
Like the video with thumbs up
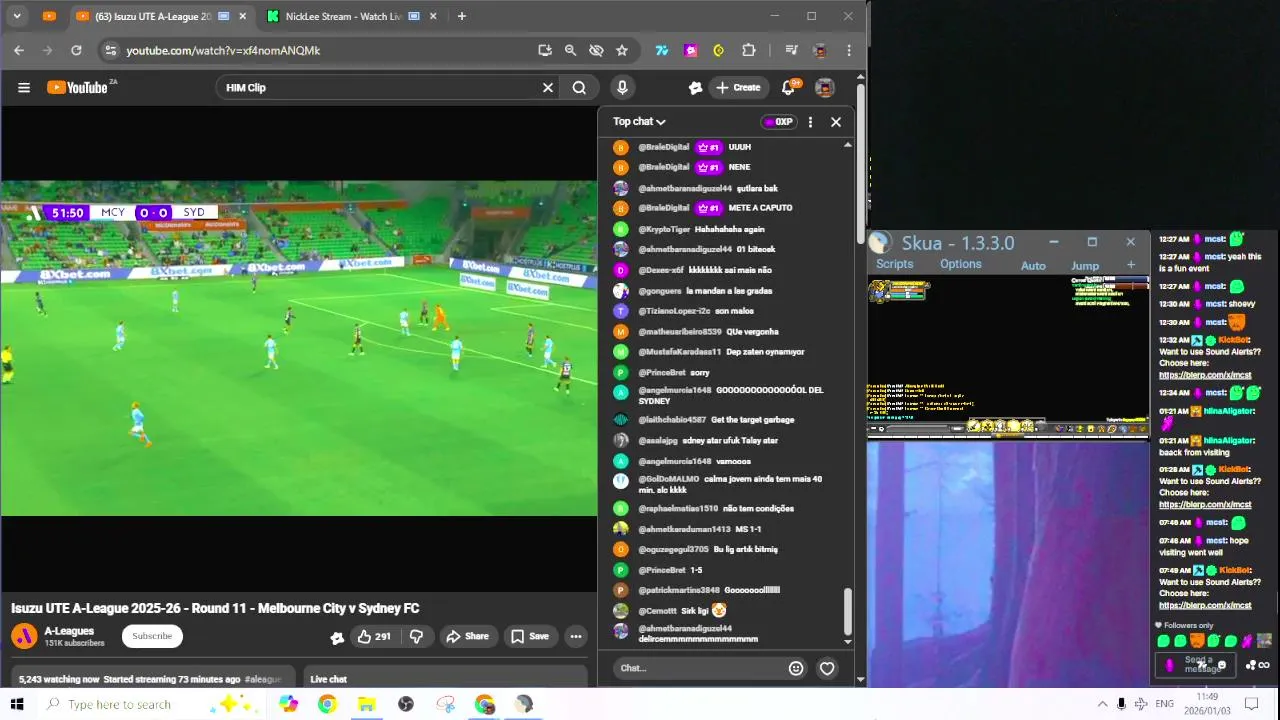[x=374, y=636]
